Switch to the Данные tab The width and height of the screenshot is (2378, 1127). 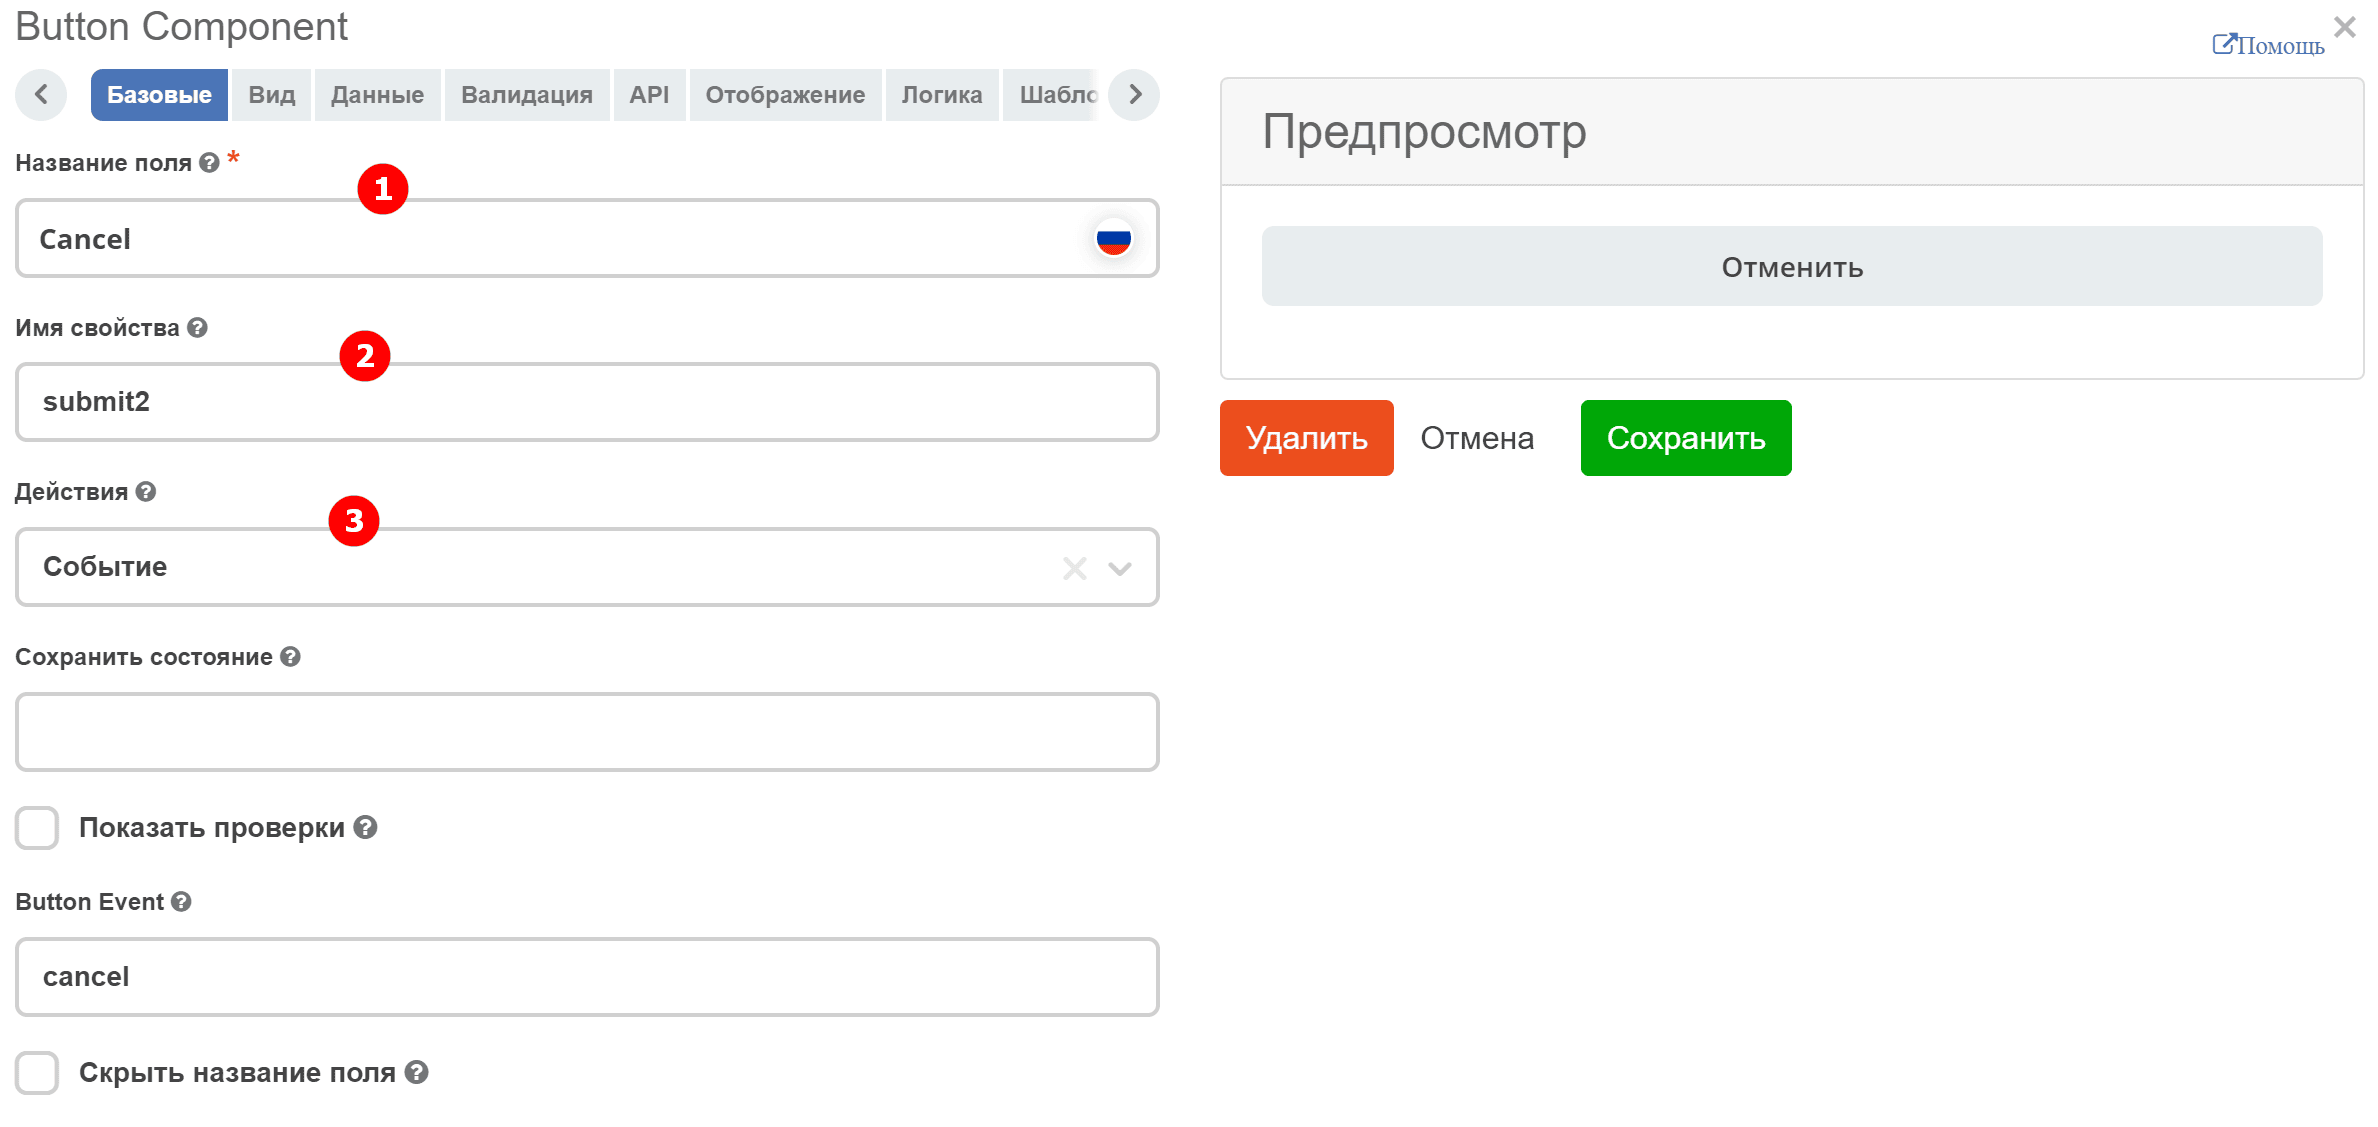coord(377,95)
